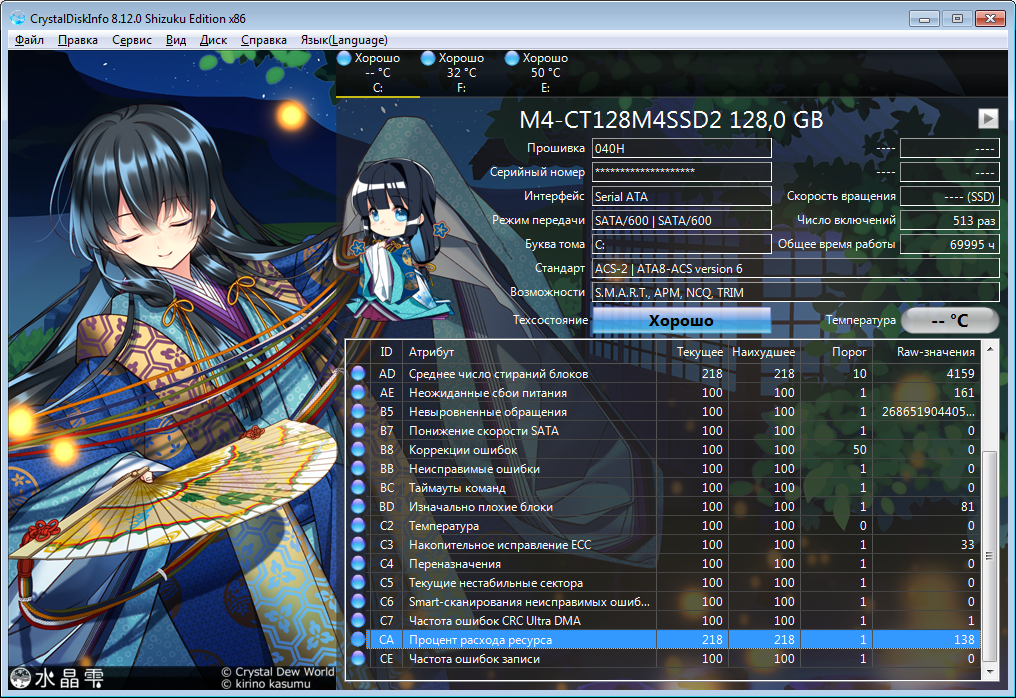This screenshot has height=698, width=1016.
Task: Open the Язык(Language) menu
Action: pos(344,40)
